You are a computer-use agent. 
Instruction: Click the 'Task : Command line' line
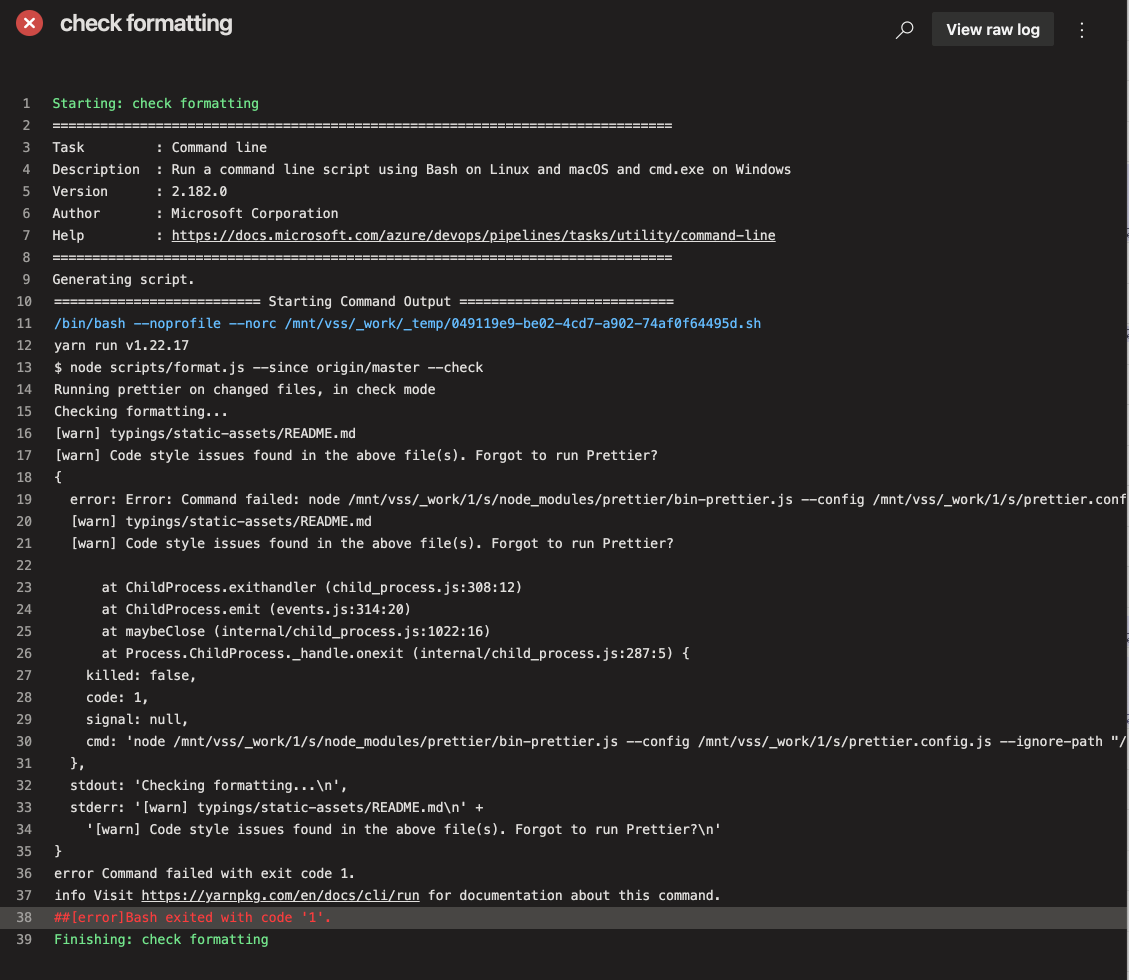point(159,148)
